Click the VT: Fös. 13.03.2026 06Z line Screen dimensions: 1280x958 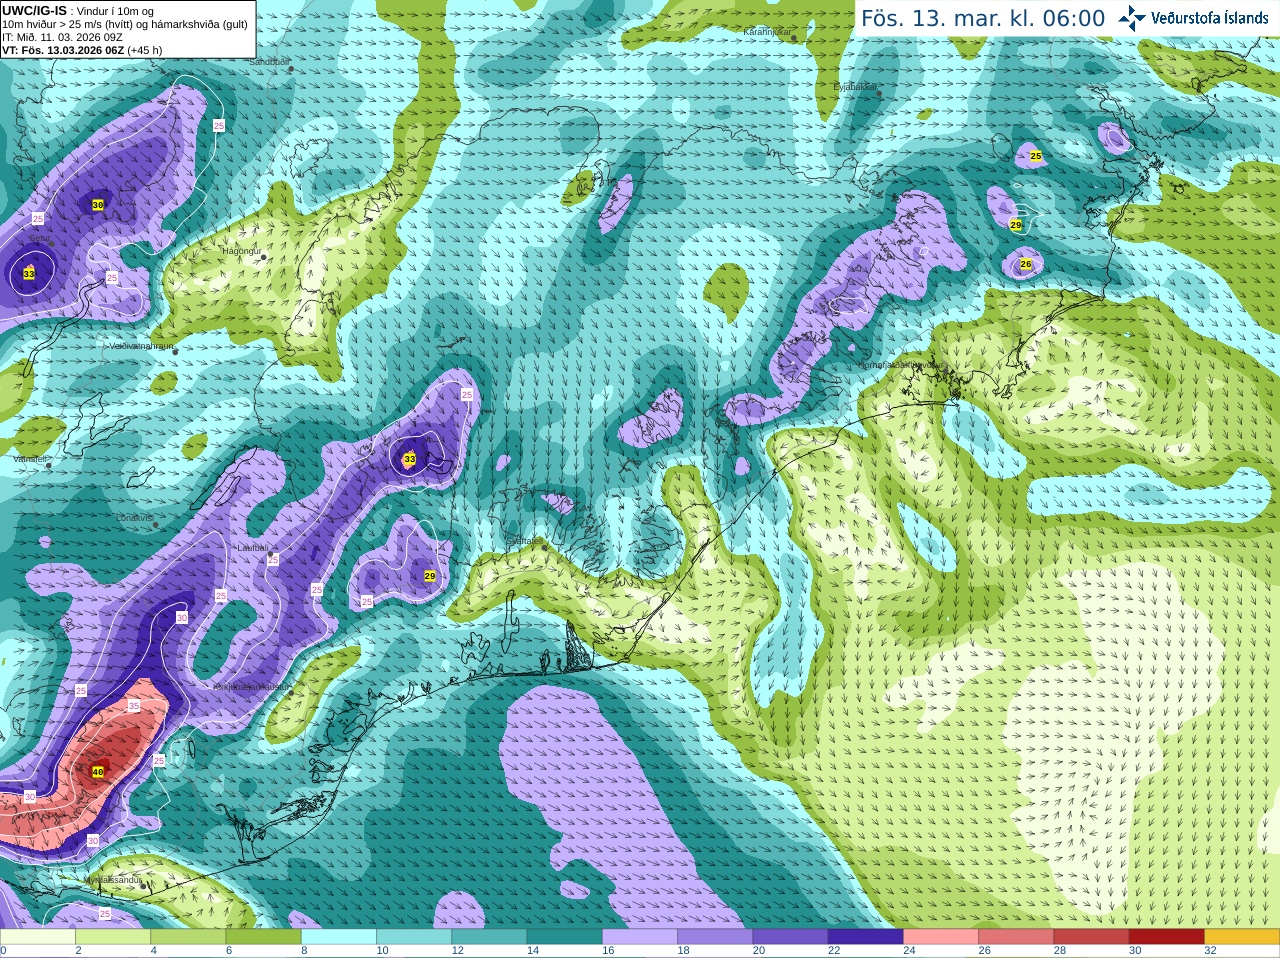[x=82, y=50]
